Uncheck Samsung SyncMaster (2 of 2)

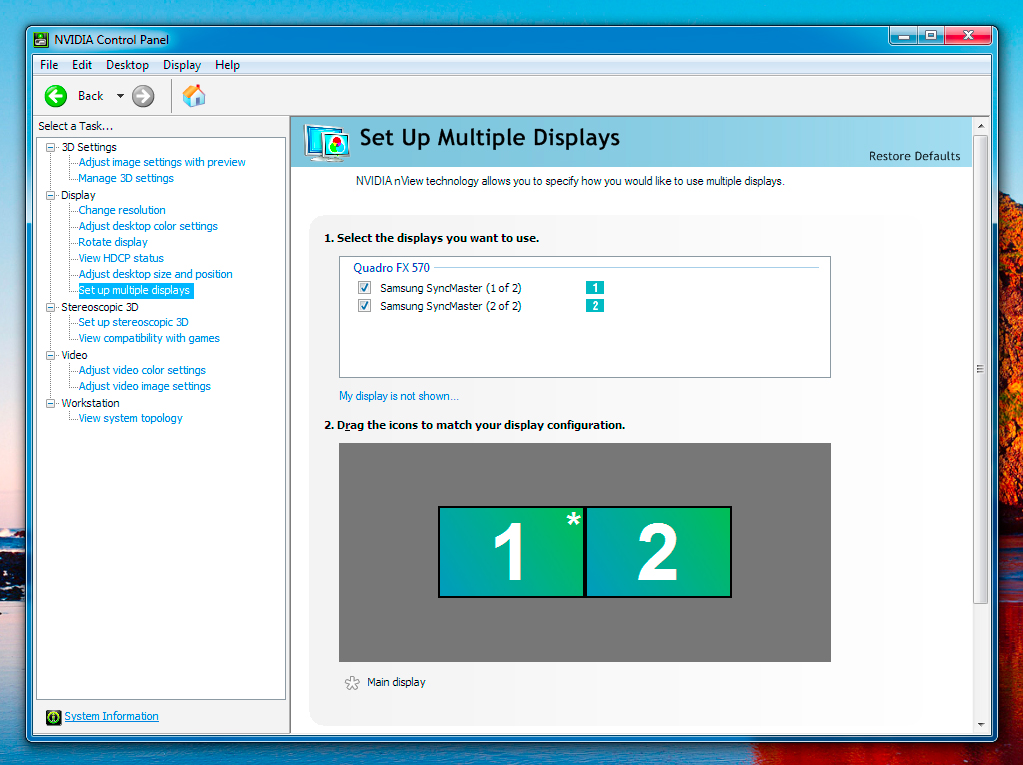point(364,306)
